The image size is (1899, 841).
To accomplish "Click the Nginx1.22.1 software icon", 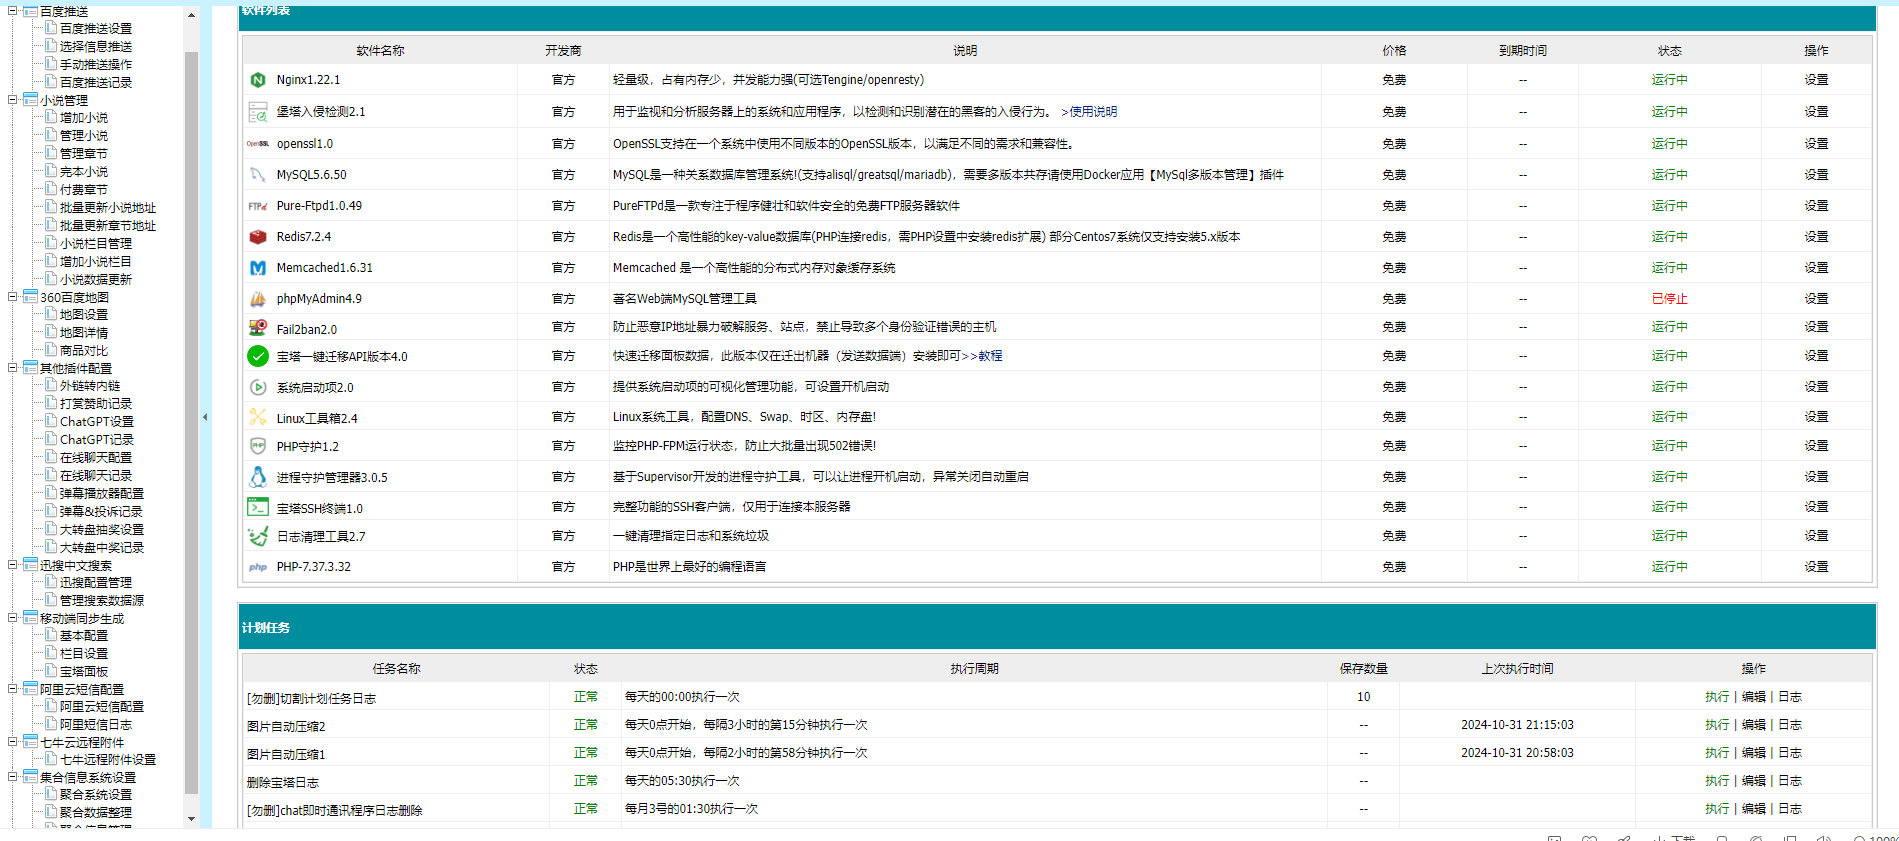I will pos(258,80).
